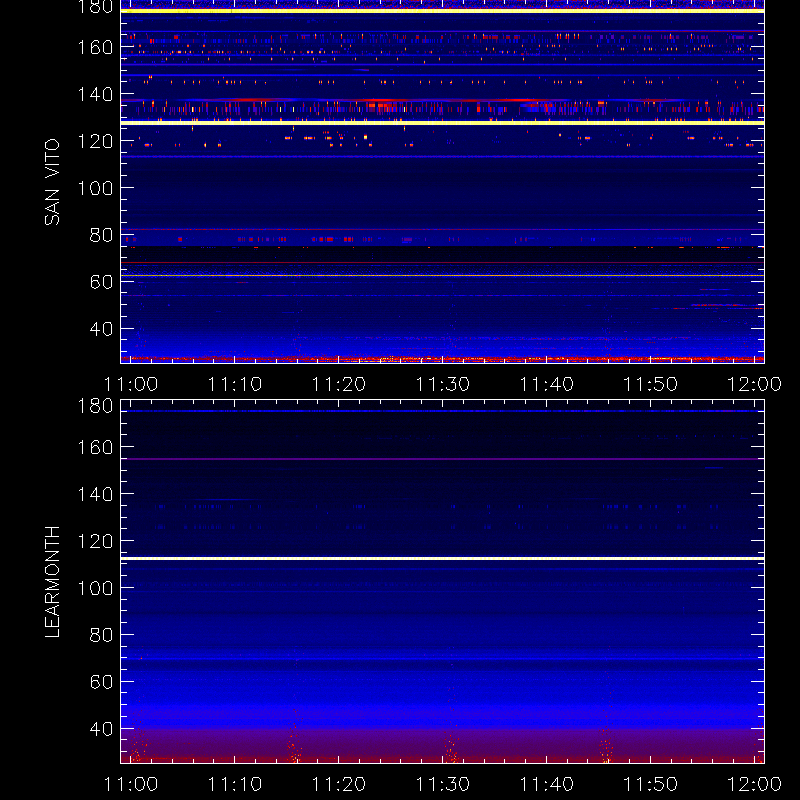Pick the 140 label on Learmonth axis
The width and height of the screenshot is (800, 800).
(x=95, y=494)
